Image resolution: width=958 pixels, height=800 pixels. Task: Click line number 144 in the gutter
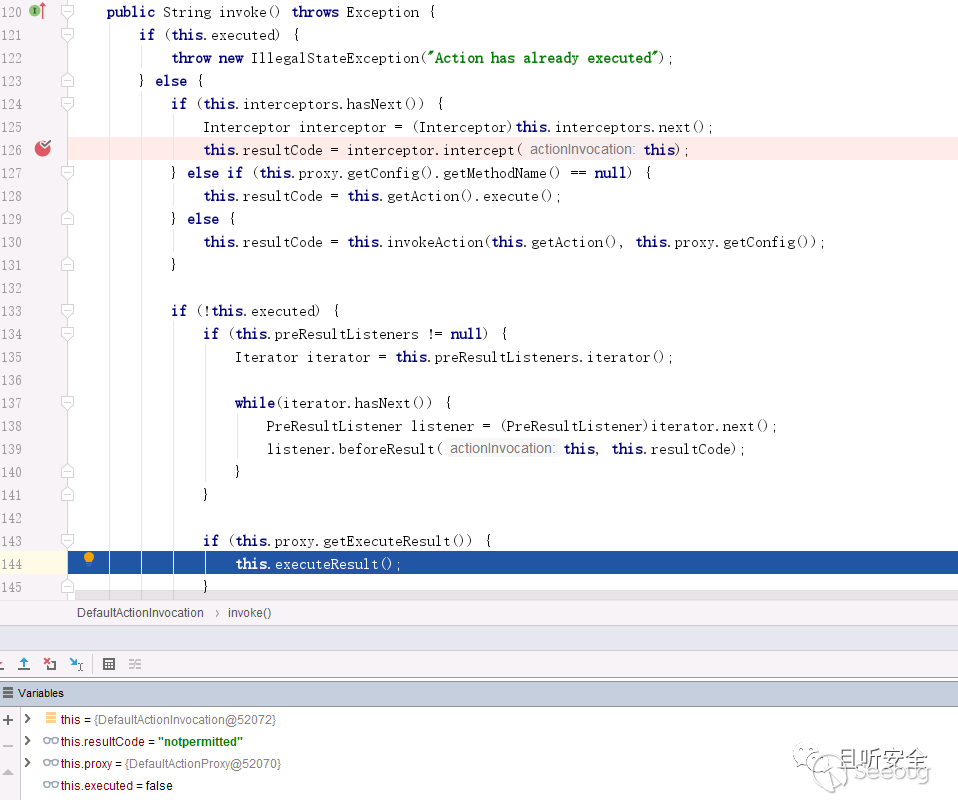[x=12, y=564]
